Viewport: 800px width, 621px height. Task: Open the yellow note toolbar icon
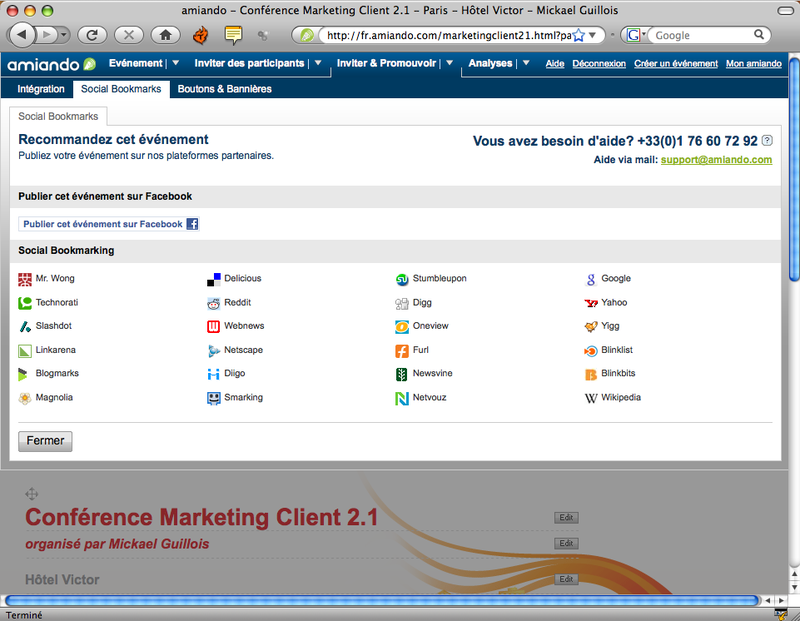(233, 35)
